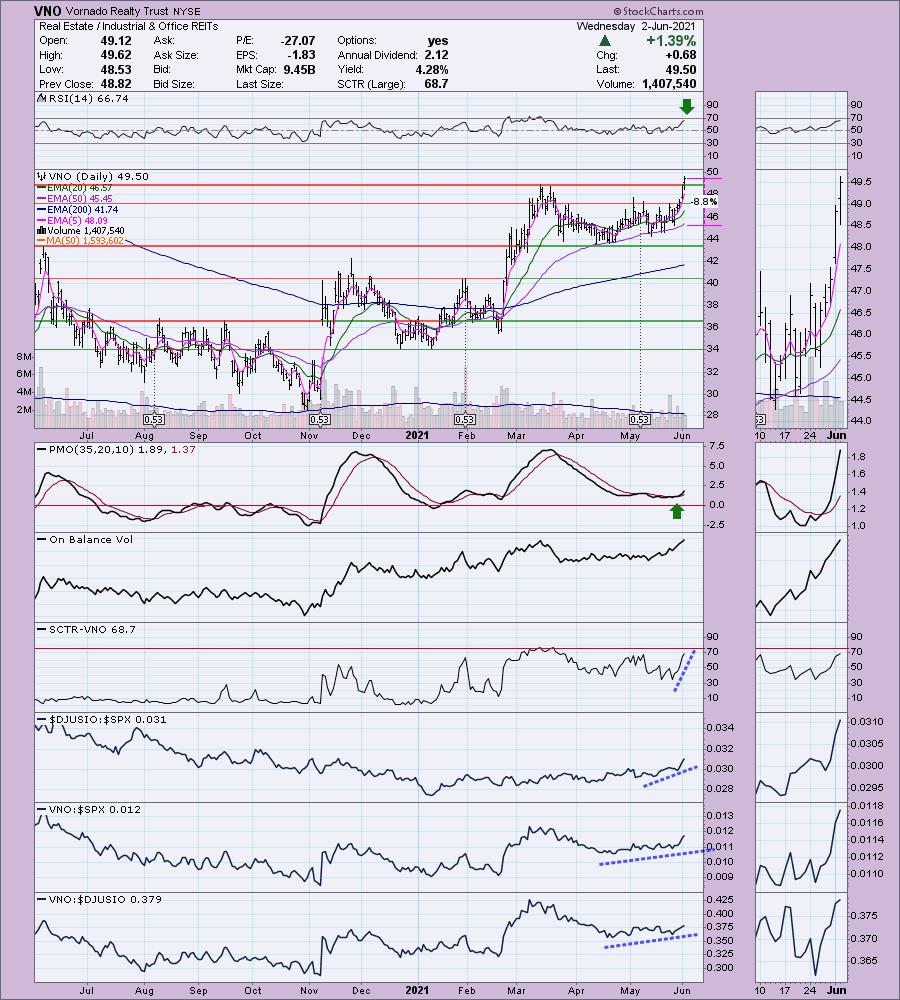
Task: Click the Chg value +0.68
Action: (681, 55)
